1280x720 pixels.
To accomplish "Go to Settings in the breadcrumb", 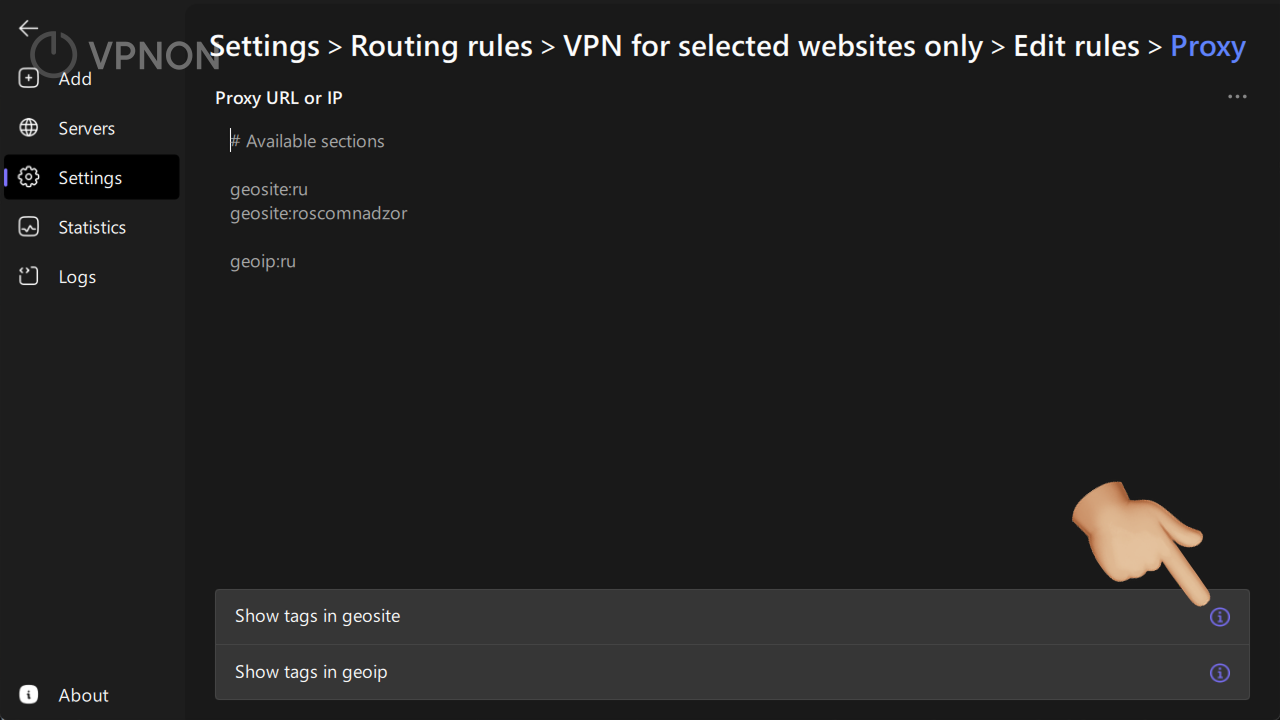I will tap(264, 46).
